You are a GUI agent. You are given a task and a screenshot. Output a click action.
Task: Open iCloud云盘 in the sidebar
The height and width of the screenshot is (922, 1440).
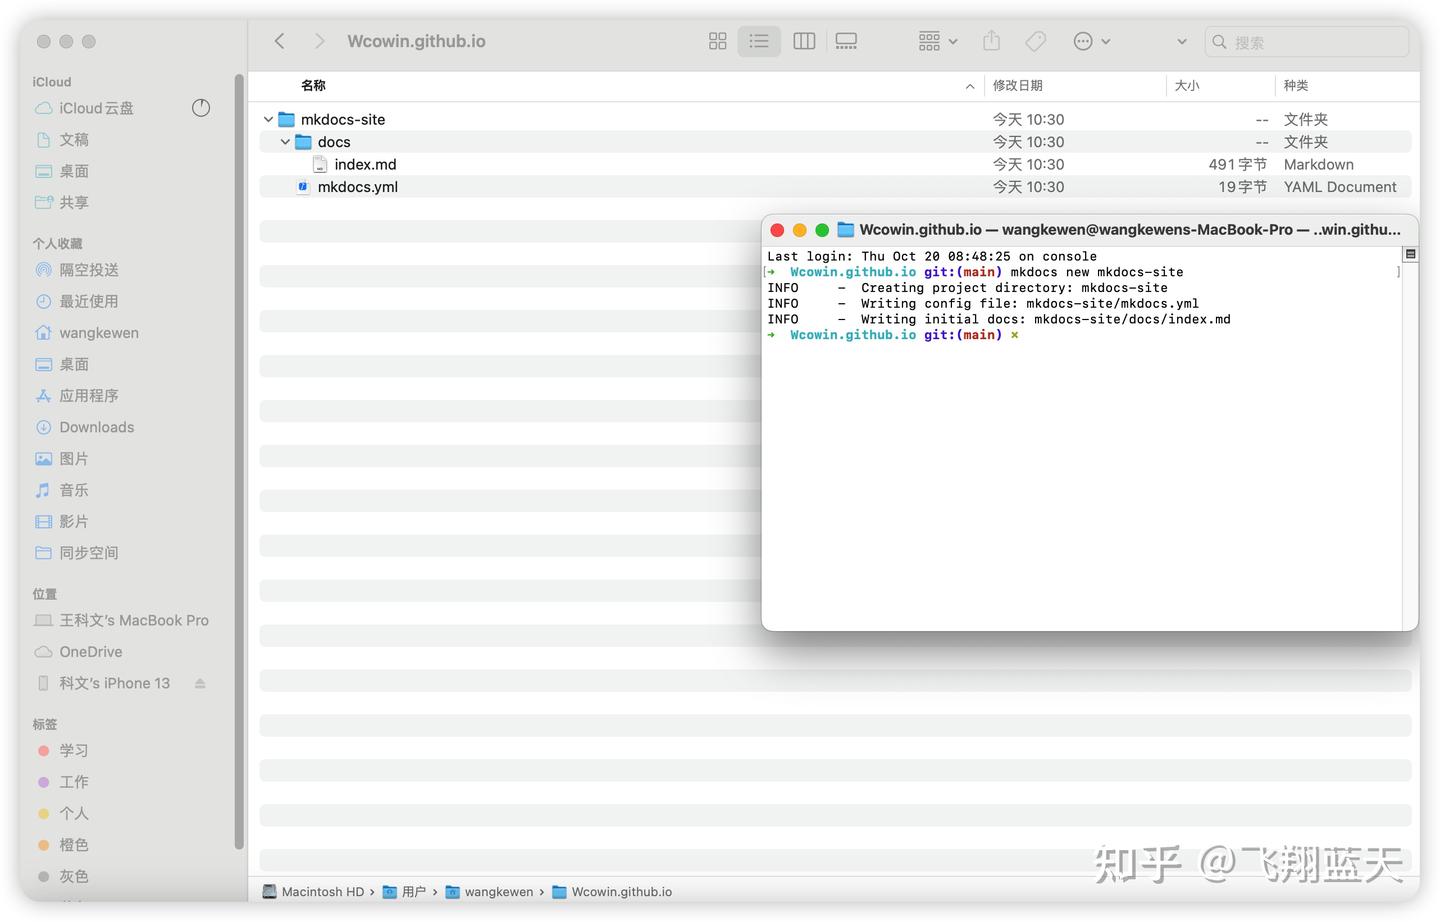[96, 108]
